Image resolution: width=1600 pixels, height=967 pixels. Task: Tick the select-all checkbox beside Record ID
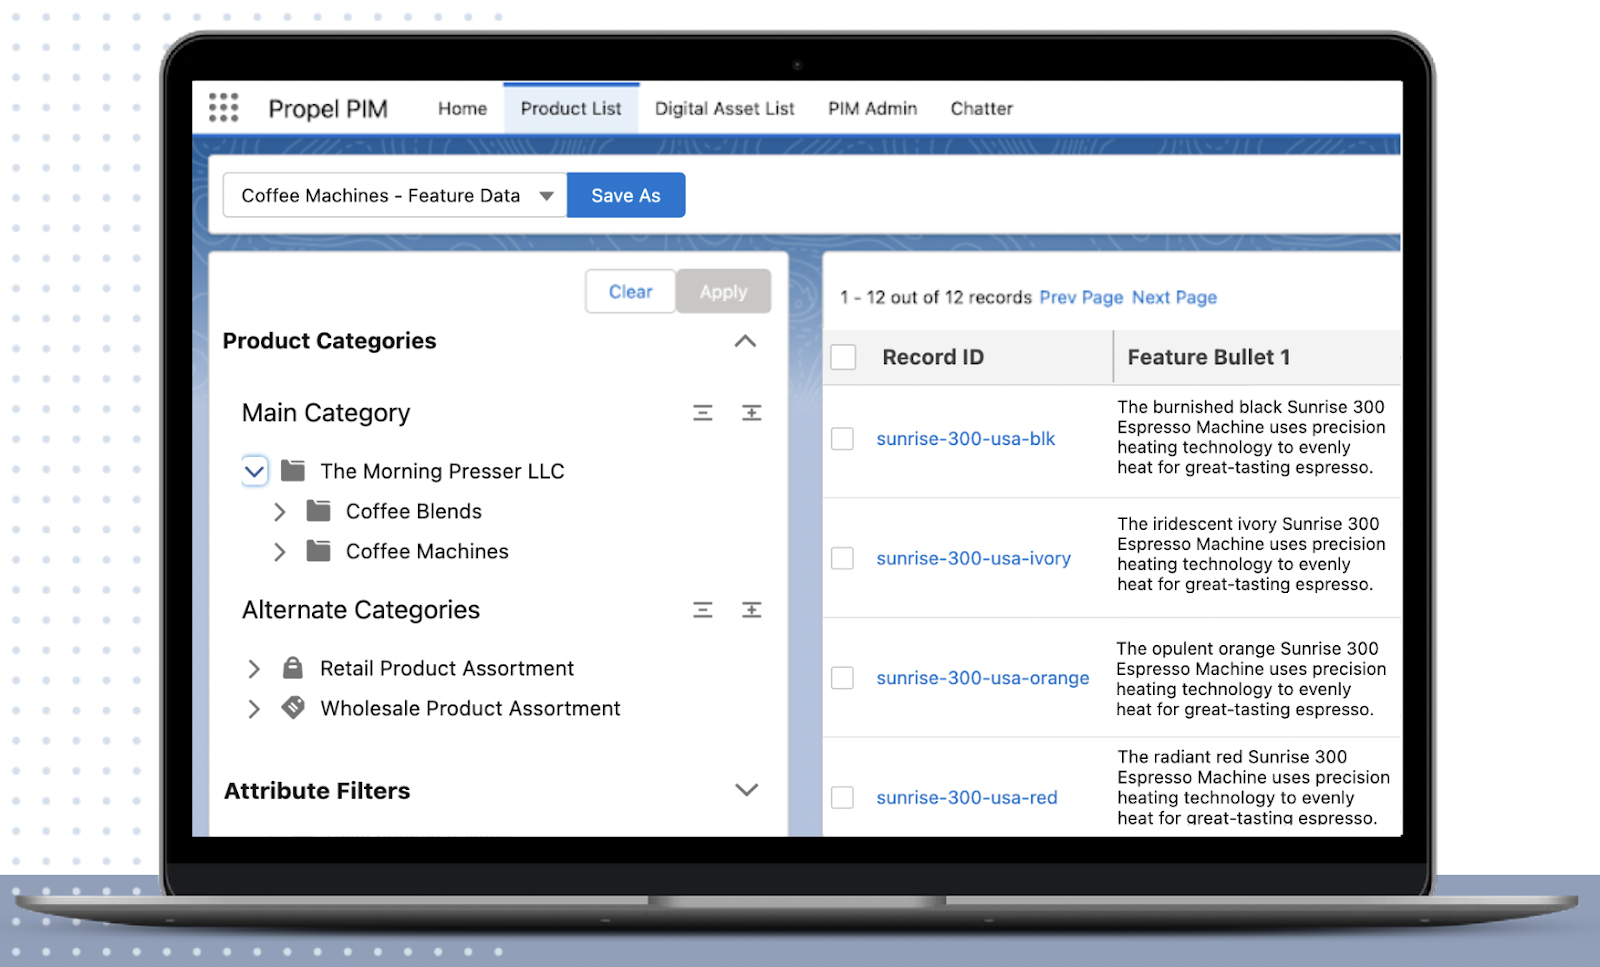pyautogui.click(x=844, y=357)
